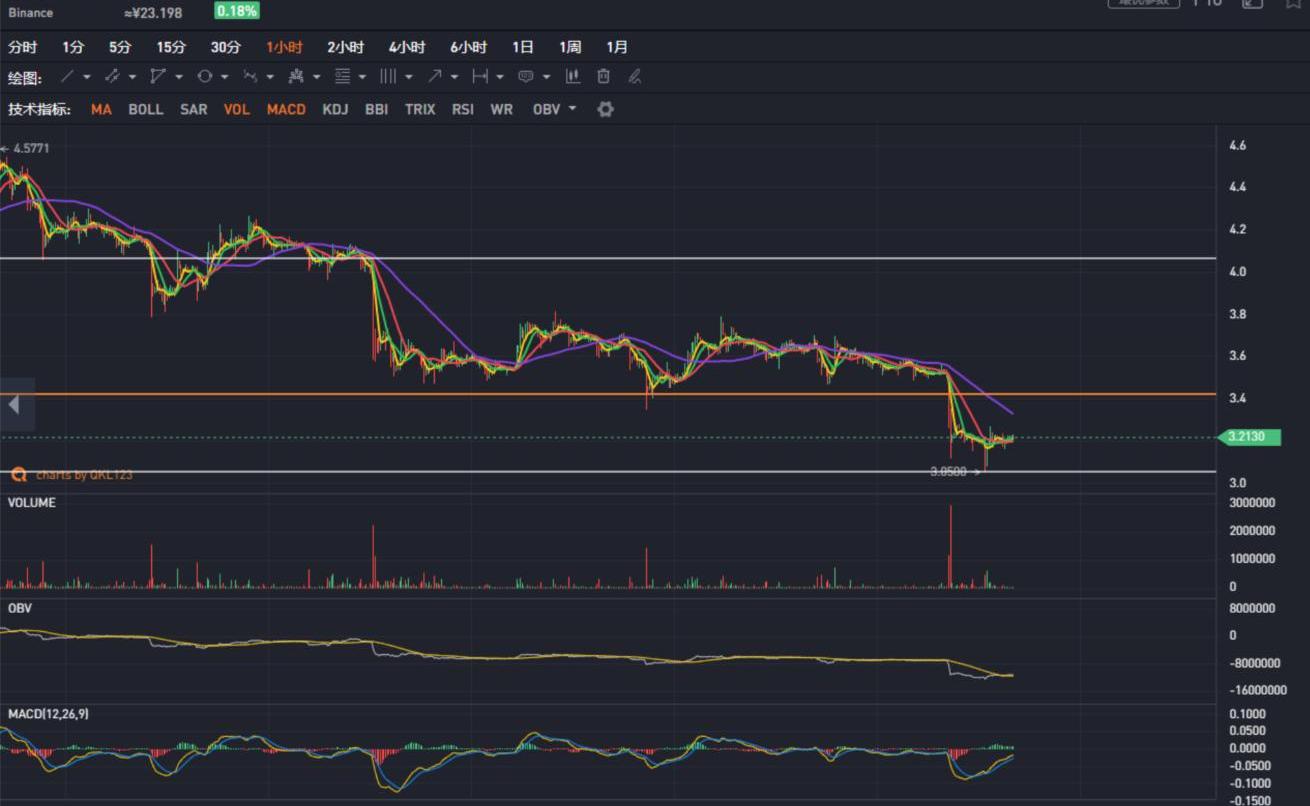
Task: Choose the arrow drawing tool
Action: click(x=434, y=77)
